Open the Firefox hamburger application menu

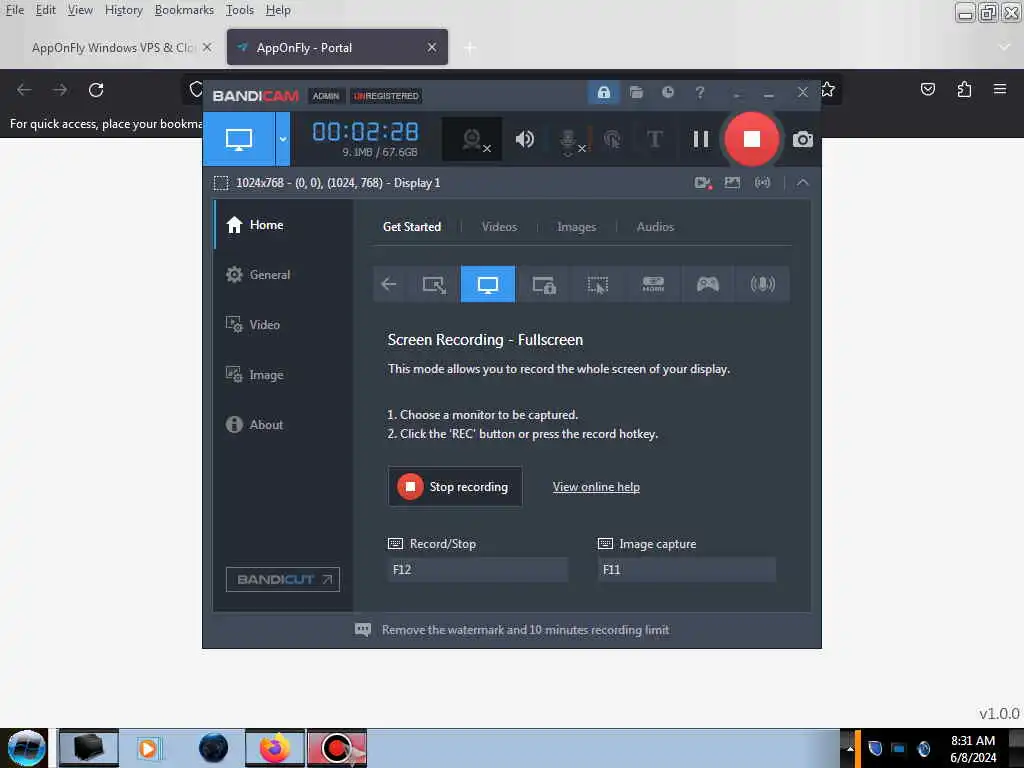click(999, 89)
